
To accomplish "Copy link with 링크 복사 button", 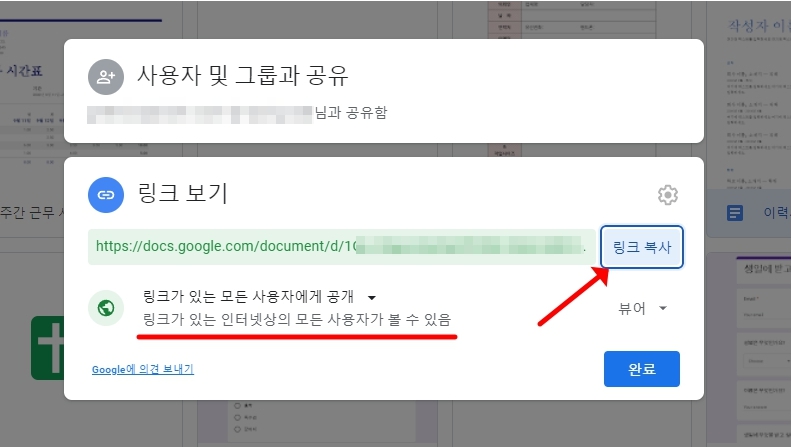I will [x=641, y=247].
